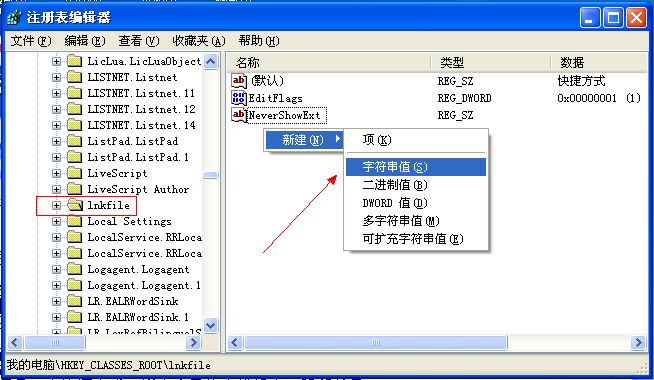
Task: Sort by the 类型 column header
Action: click(x=491, y=63)
